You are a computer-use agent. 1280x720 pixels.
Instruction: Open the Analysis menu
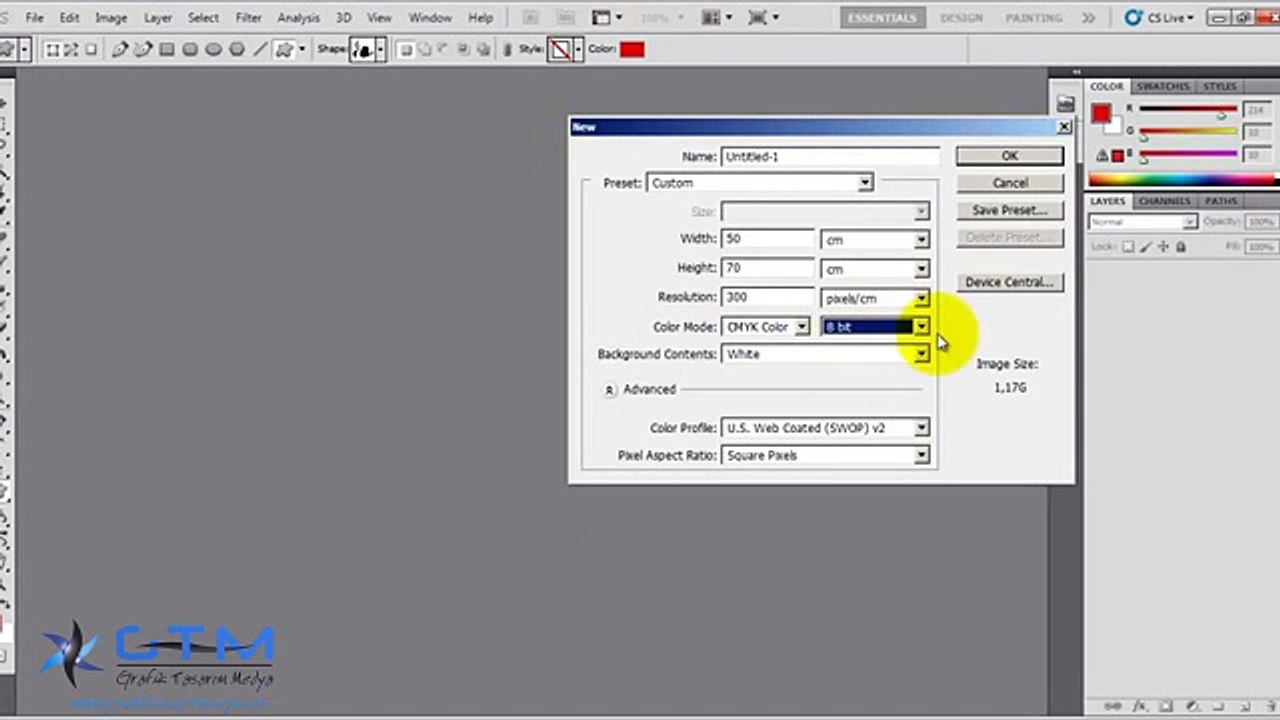point(298,18)
